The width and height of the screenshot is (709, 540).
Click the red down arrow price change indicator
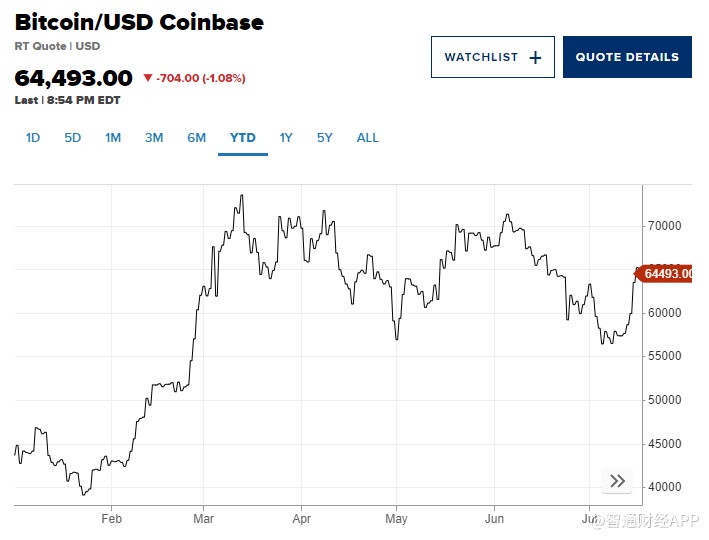(148, 78)
